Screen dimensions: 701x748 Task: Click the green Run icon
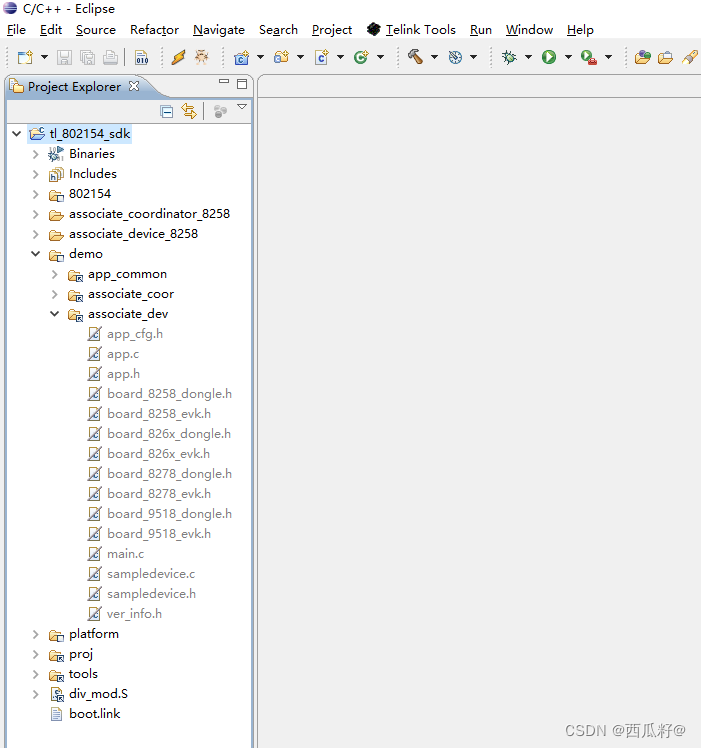[549, 57]
